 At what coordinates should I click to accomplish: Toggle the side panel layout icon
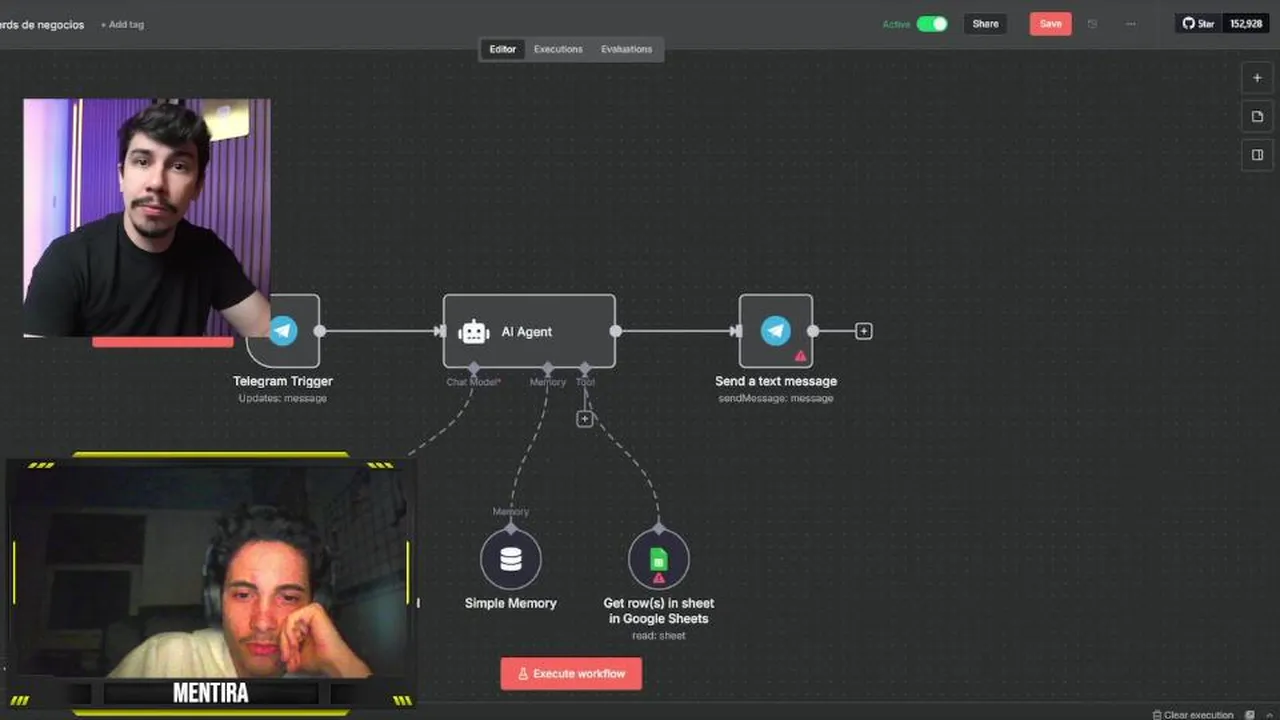point(1257,155)
